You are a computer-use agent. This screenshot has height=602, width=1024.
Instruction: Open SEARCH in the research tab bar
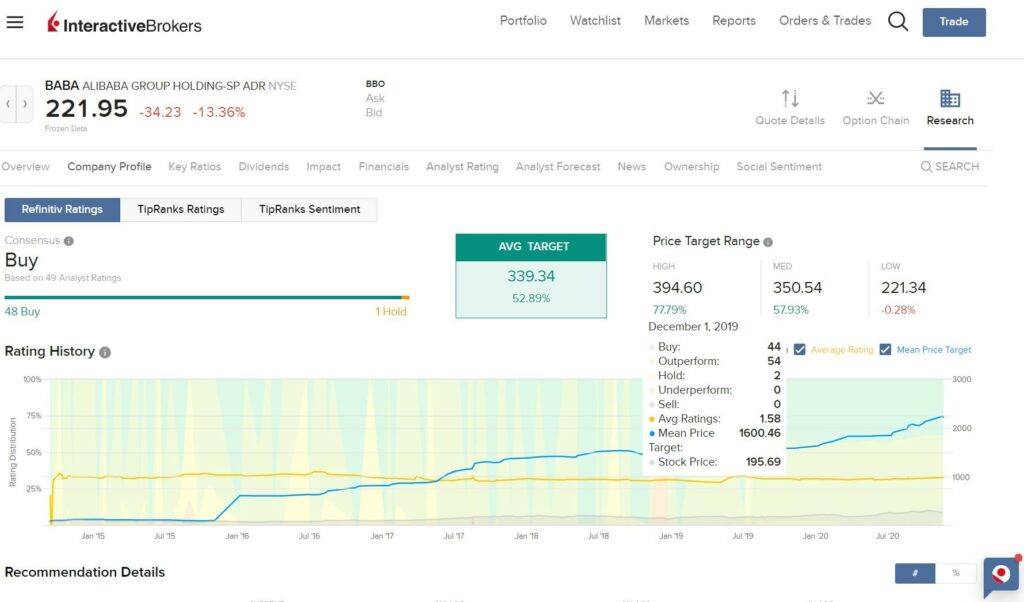(x=948, y=166)
